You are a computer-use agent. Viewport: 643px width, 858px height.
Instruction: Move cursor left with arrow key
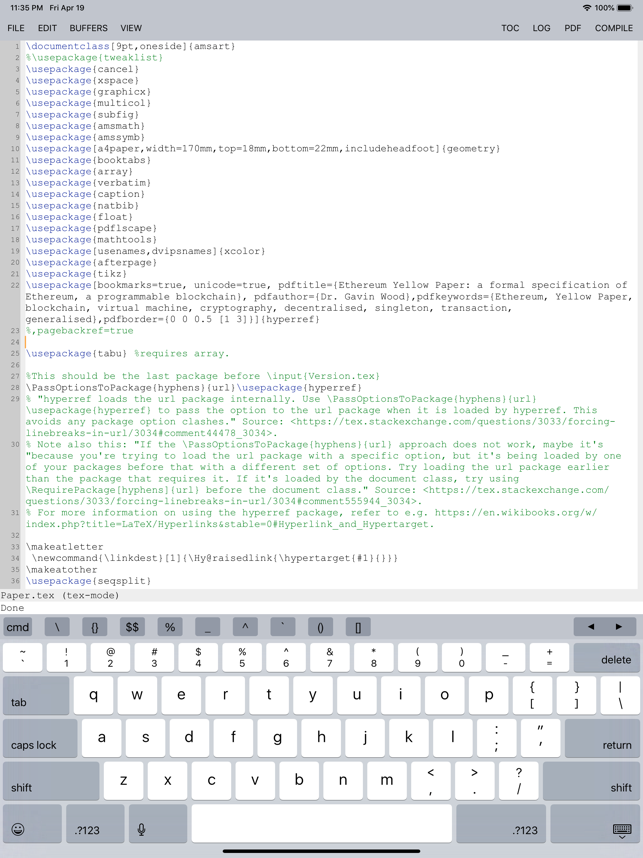[x=590, y=627]
